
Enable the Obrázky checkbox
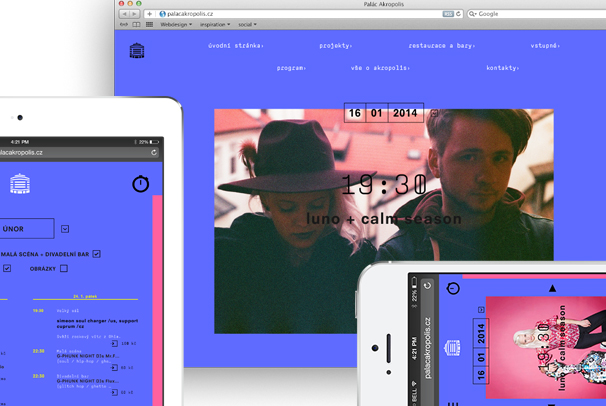coord(64,268)
